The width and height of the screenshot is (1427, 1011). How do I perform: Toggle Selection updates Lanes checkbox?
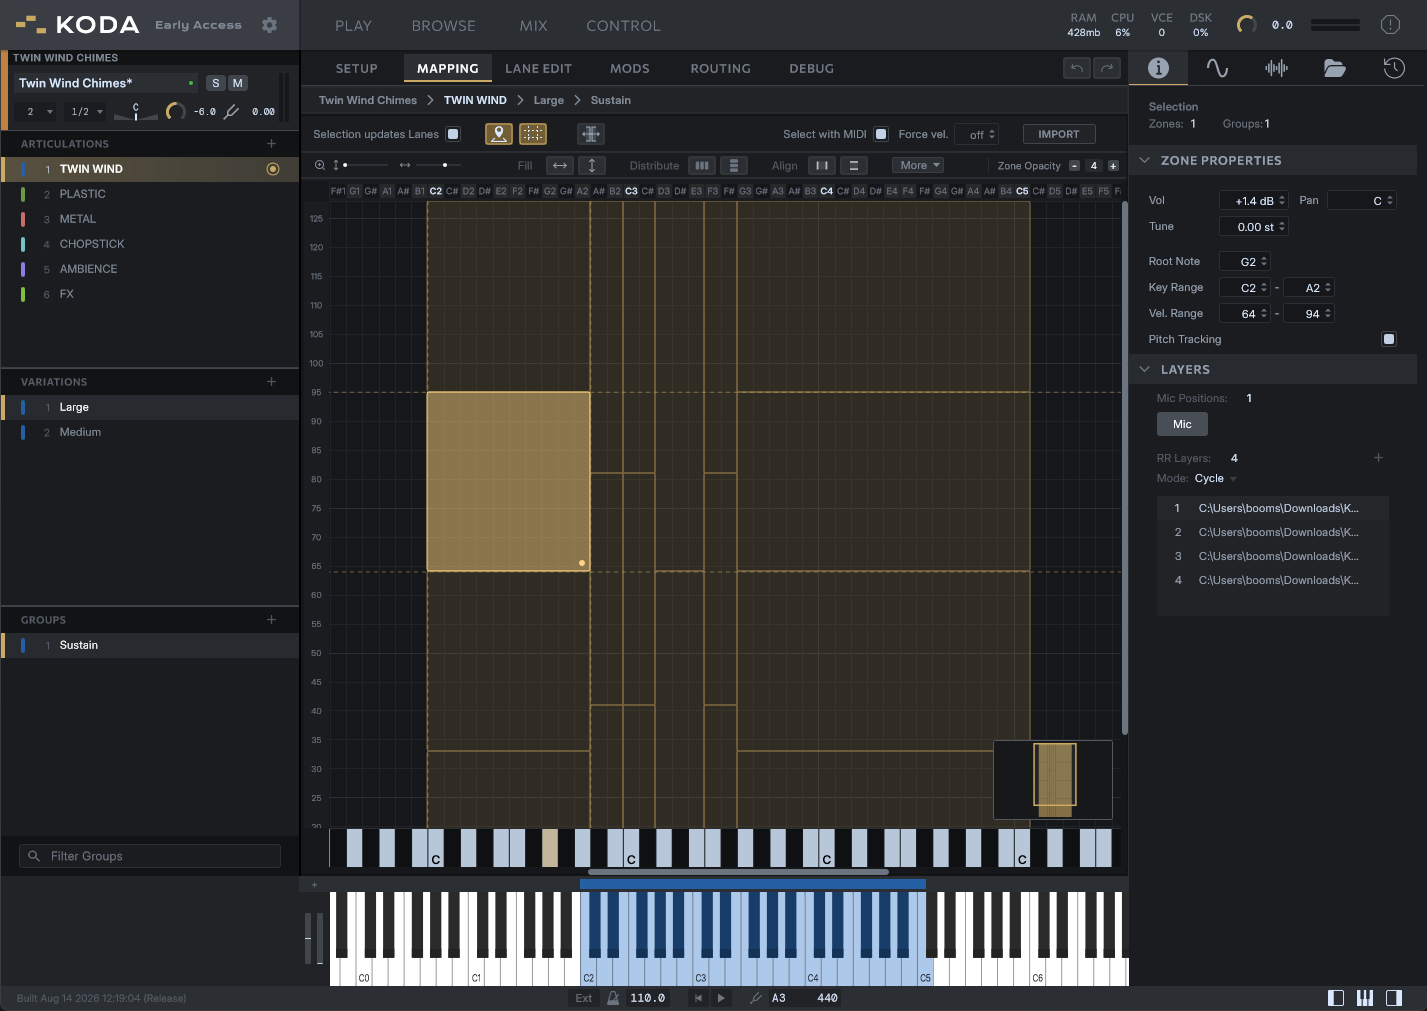point(453,134)
